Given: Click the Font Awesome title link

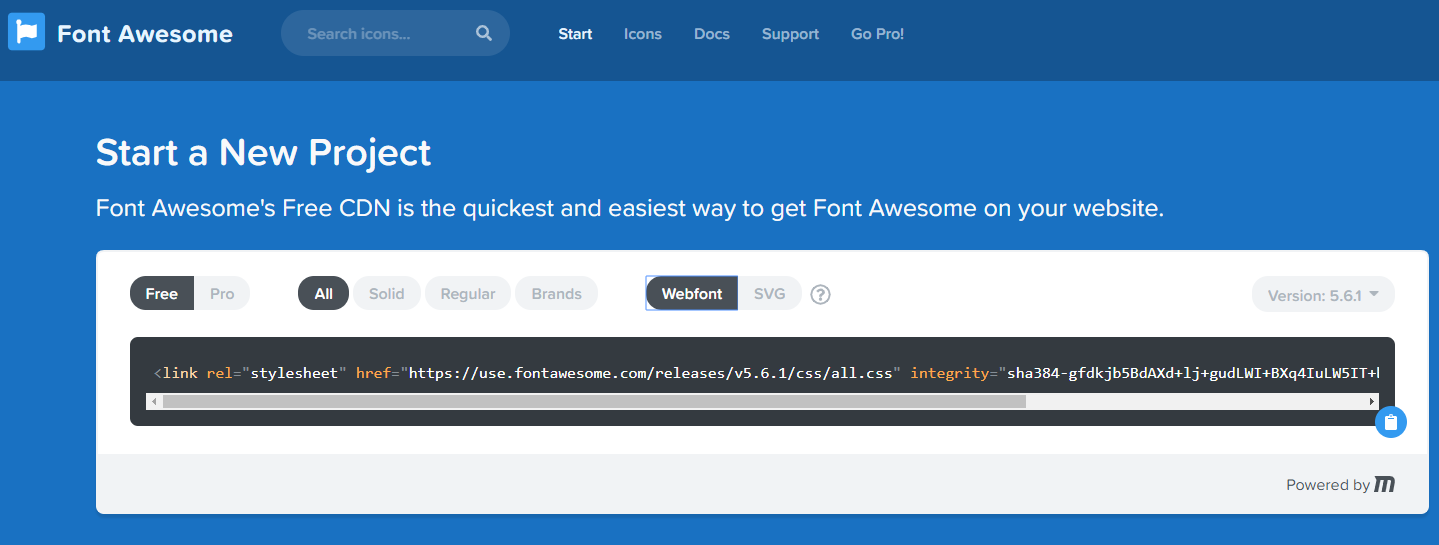Looking at the screenshot, I should 145,33.
